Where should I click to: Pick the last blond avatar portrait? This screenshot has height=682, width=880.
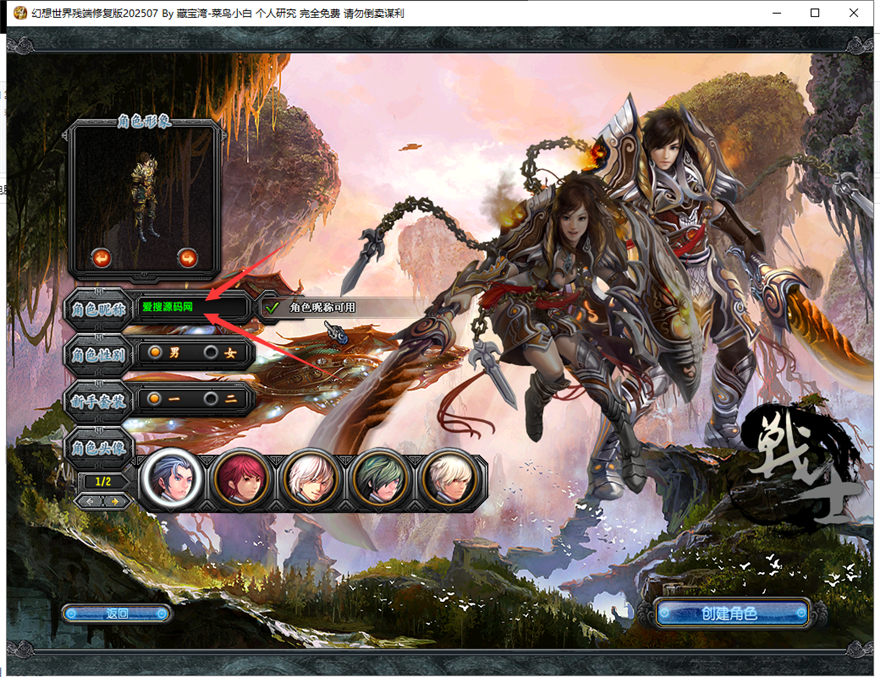pyautogui.click(x=449, y=479)
